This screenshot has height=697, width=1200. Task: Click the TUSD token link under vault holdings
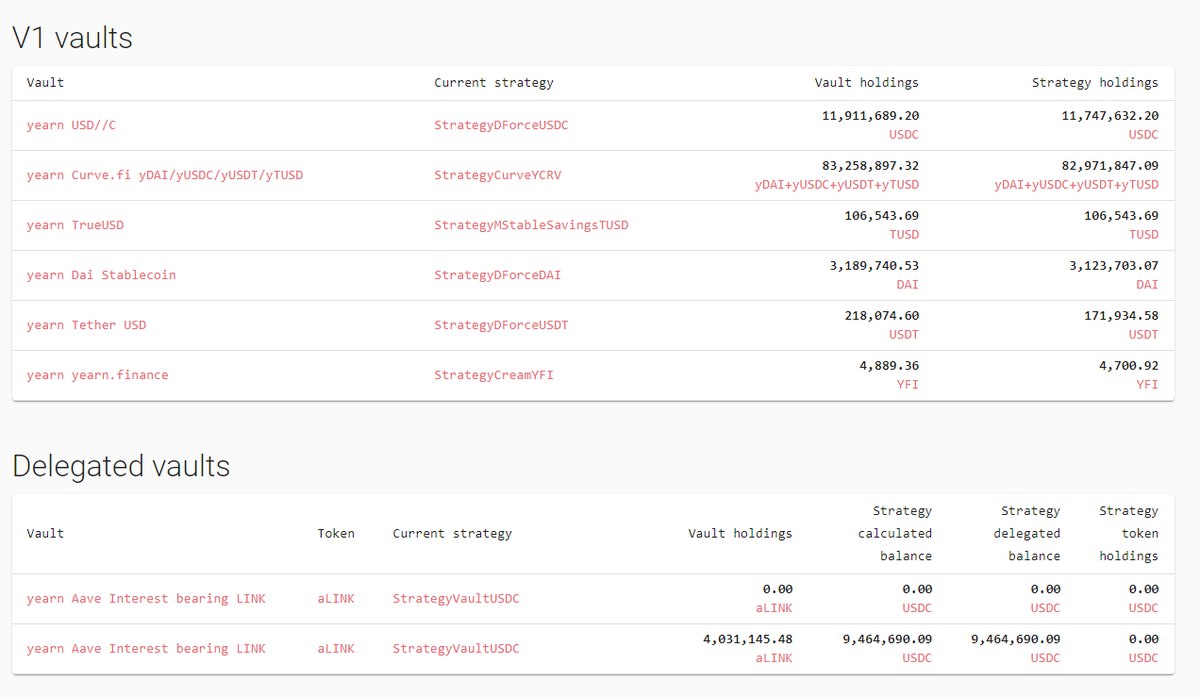coord(904,234)
